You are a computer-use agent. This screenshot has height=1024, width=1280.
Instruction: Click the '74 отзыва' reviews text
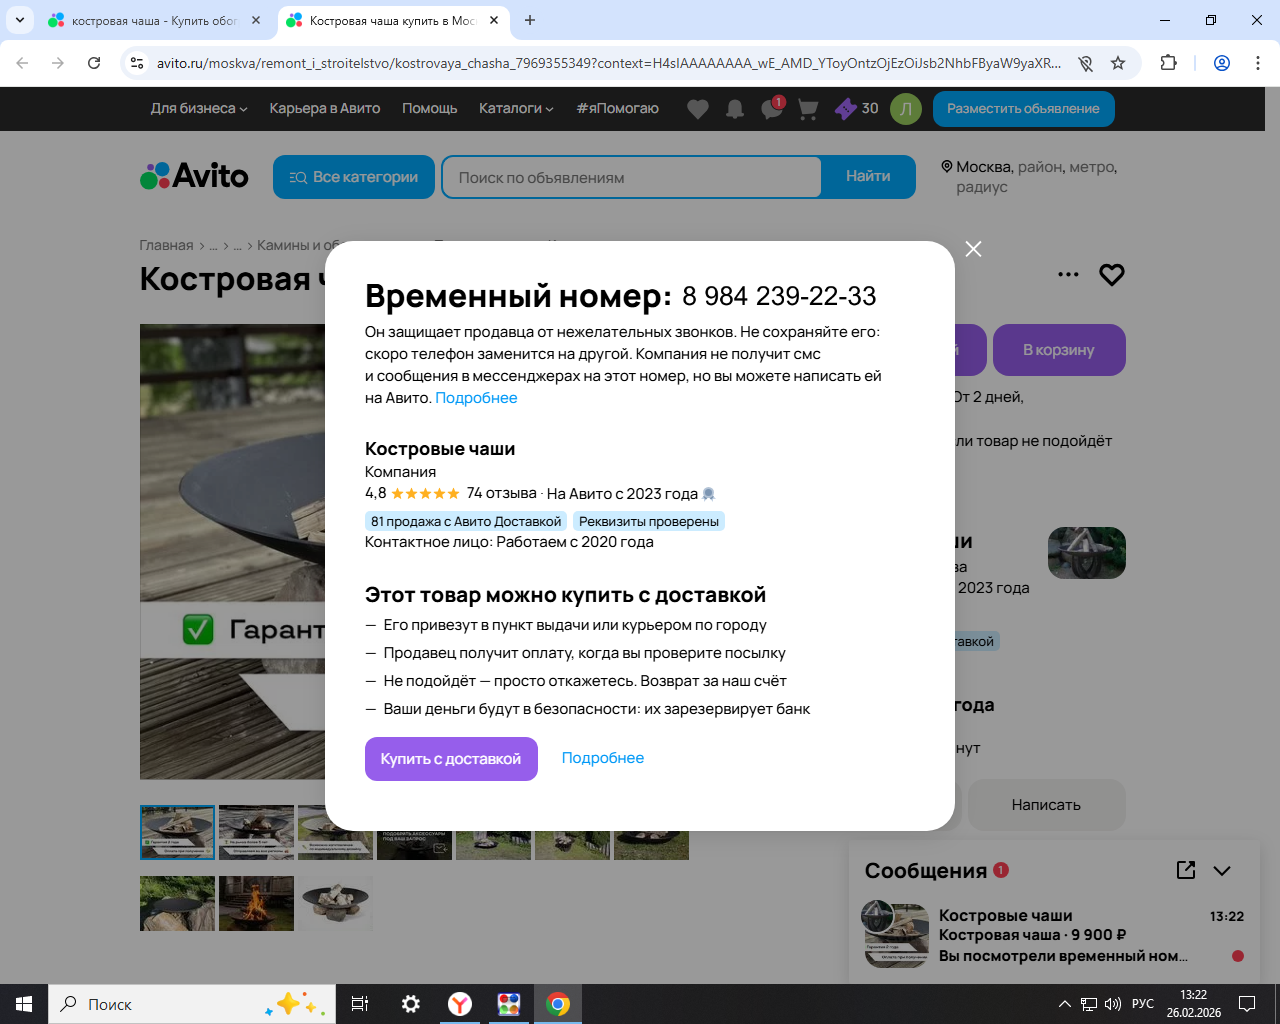point(502,493)
